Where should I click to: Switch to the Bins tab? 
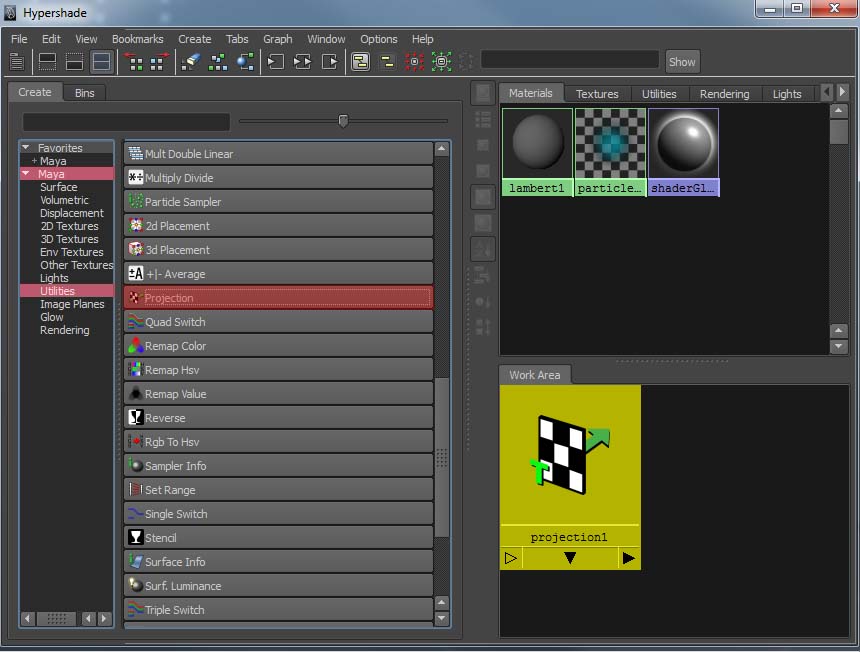click(84, 93)
